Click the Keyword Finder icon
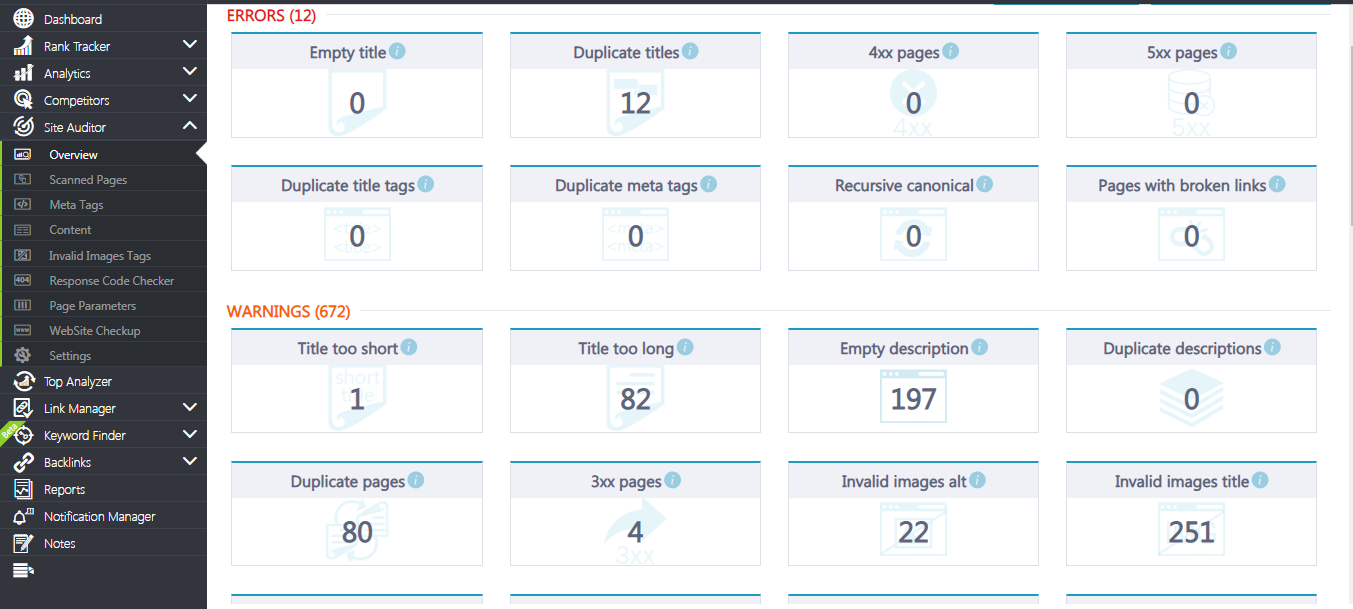Screen dimensions: 1353x609 23,435
